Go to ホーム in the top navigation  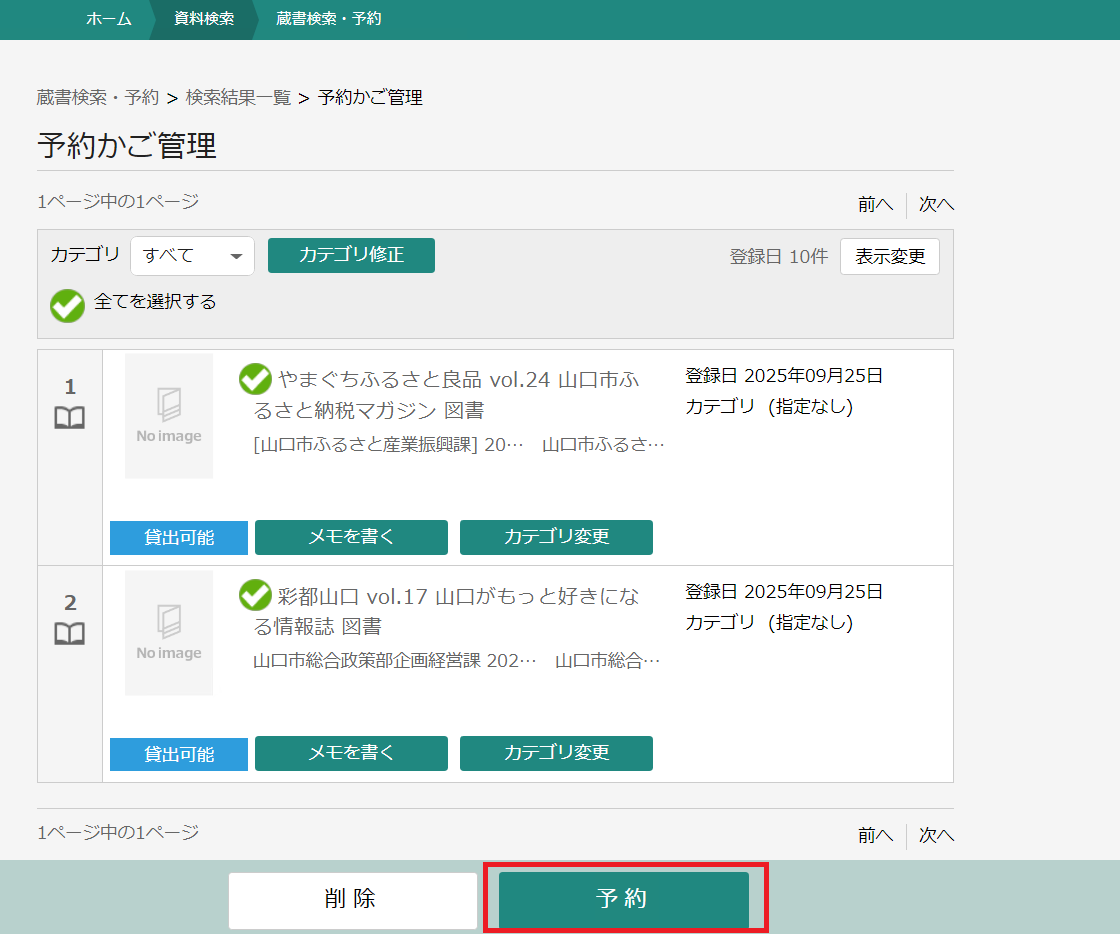(x=109, y=19)
